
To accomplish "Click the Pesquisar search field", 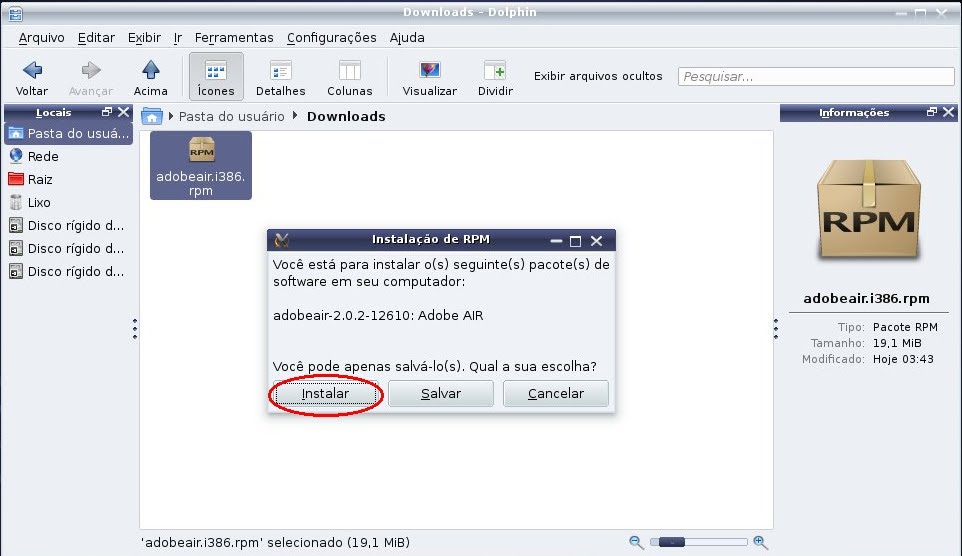I will coord(816,76).
